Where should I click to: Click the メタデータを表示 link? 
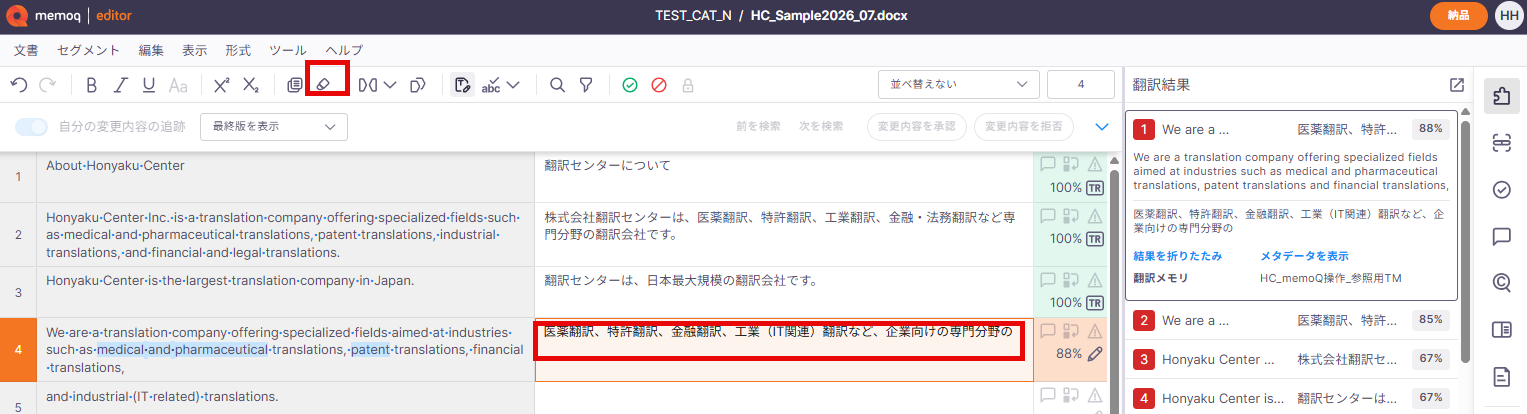[x=1304, y=256]
